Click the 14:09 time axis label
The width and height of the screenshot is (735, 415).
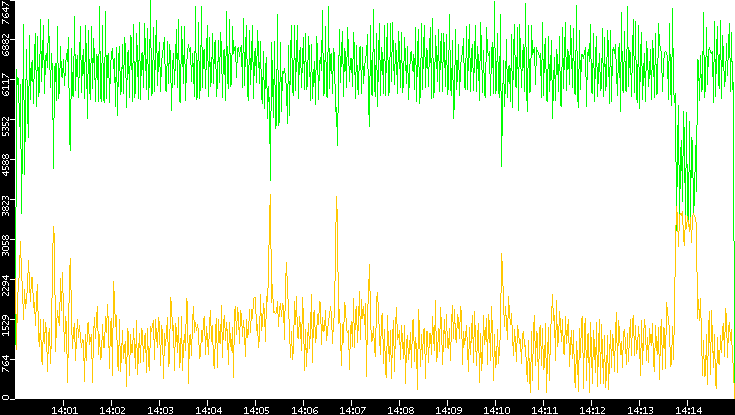click(x=449, y=409)
